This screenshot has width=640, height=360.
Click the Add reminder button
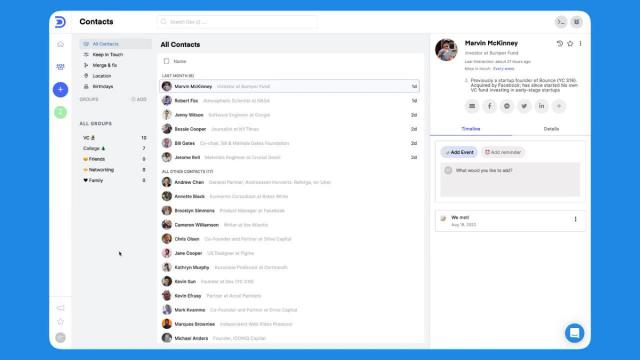(503, 152)
